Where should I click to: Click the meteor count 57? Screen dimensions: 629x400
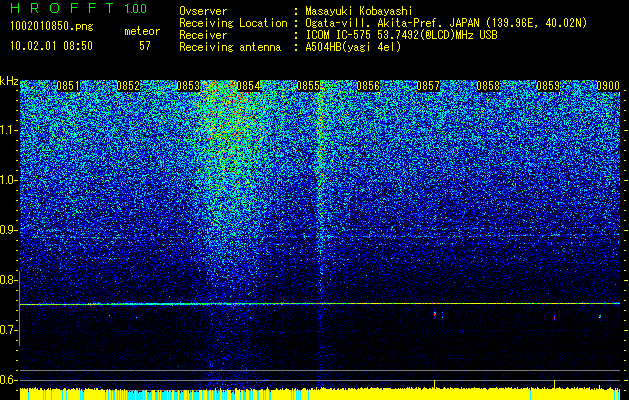click(145, 46)
